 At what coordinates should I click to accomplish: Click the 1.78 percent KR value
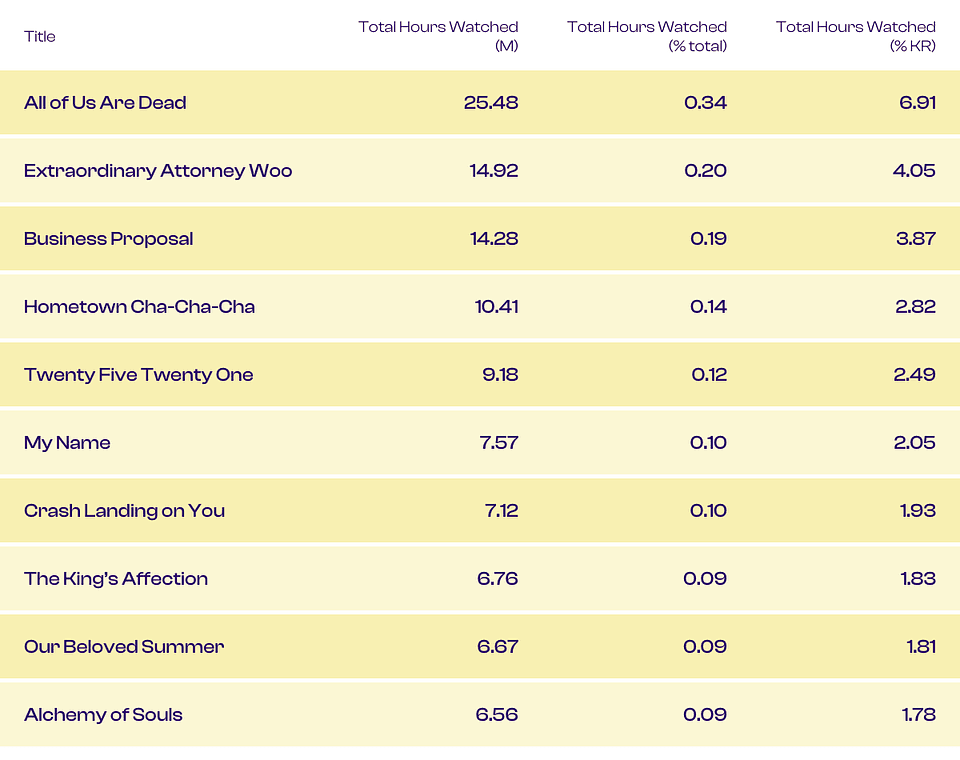(919, 714)
